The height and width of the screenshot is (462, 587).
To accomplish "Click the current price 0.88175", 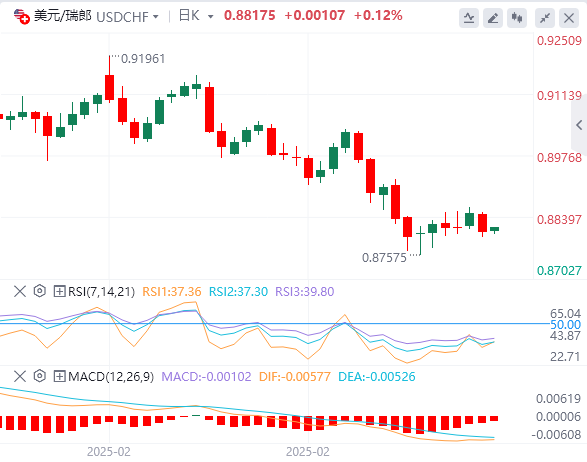I will 249,16.
